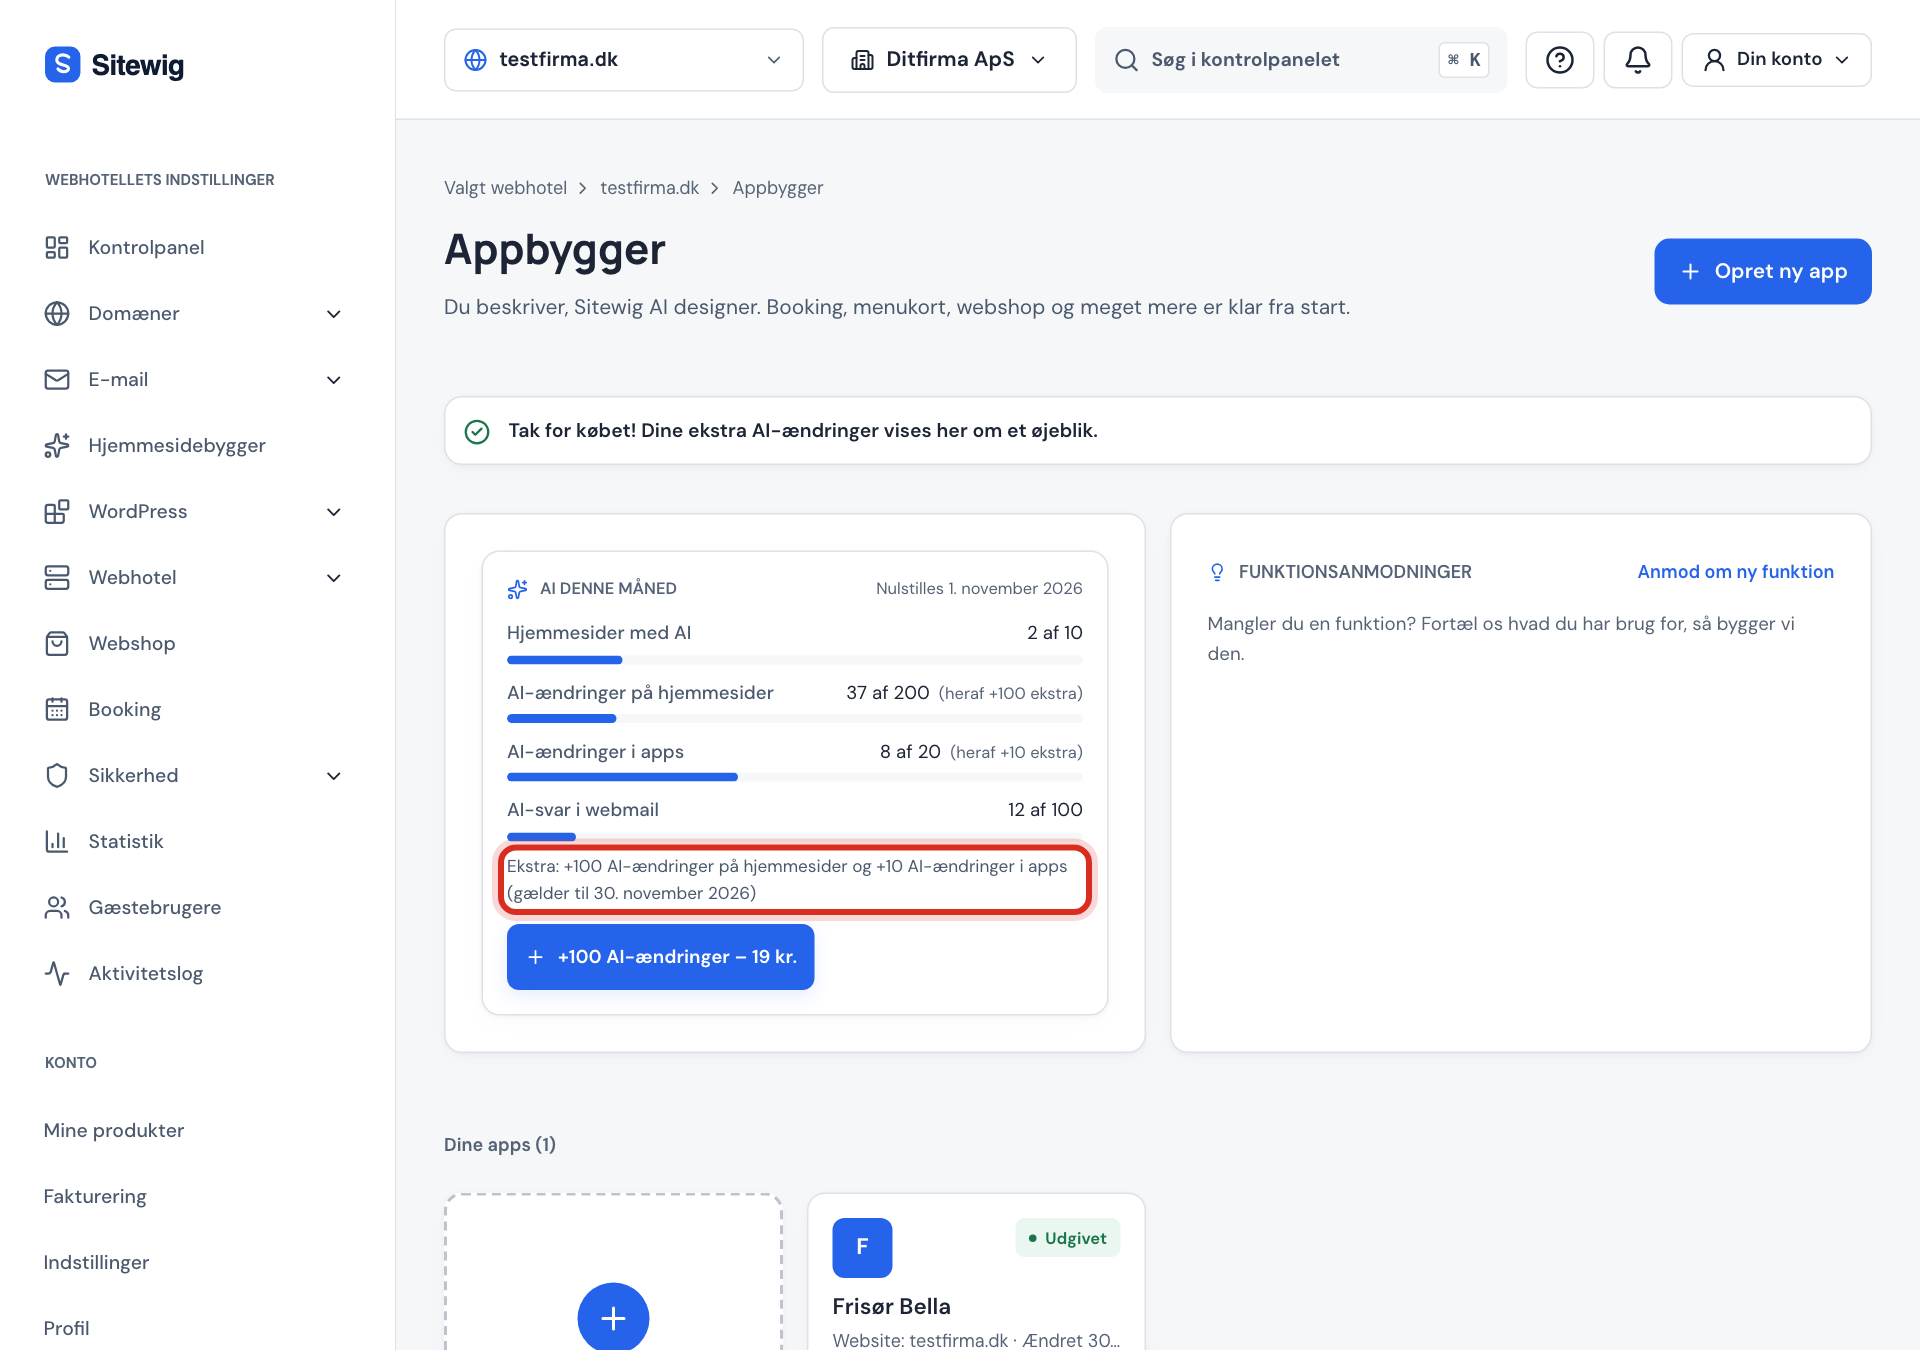1920x1350 pixels.
Task: Click the Udgivet status badge
Action: 1067,1238
